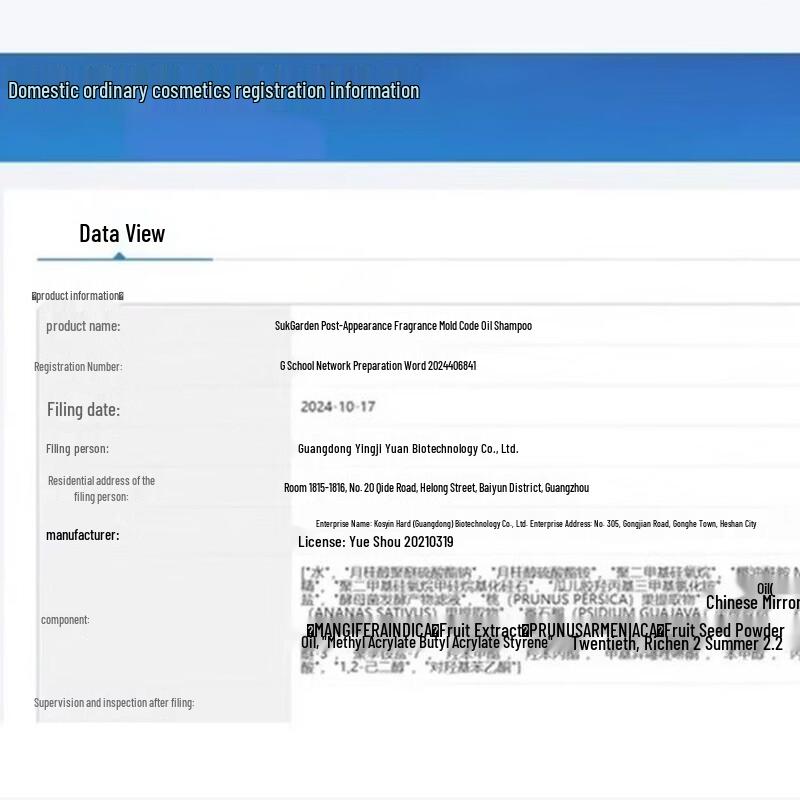Select the 2024-10-17 filing date value

point(338,407)
